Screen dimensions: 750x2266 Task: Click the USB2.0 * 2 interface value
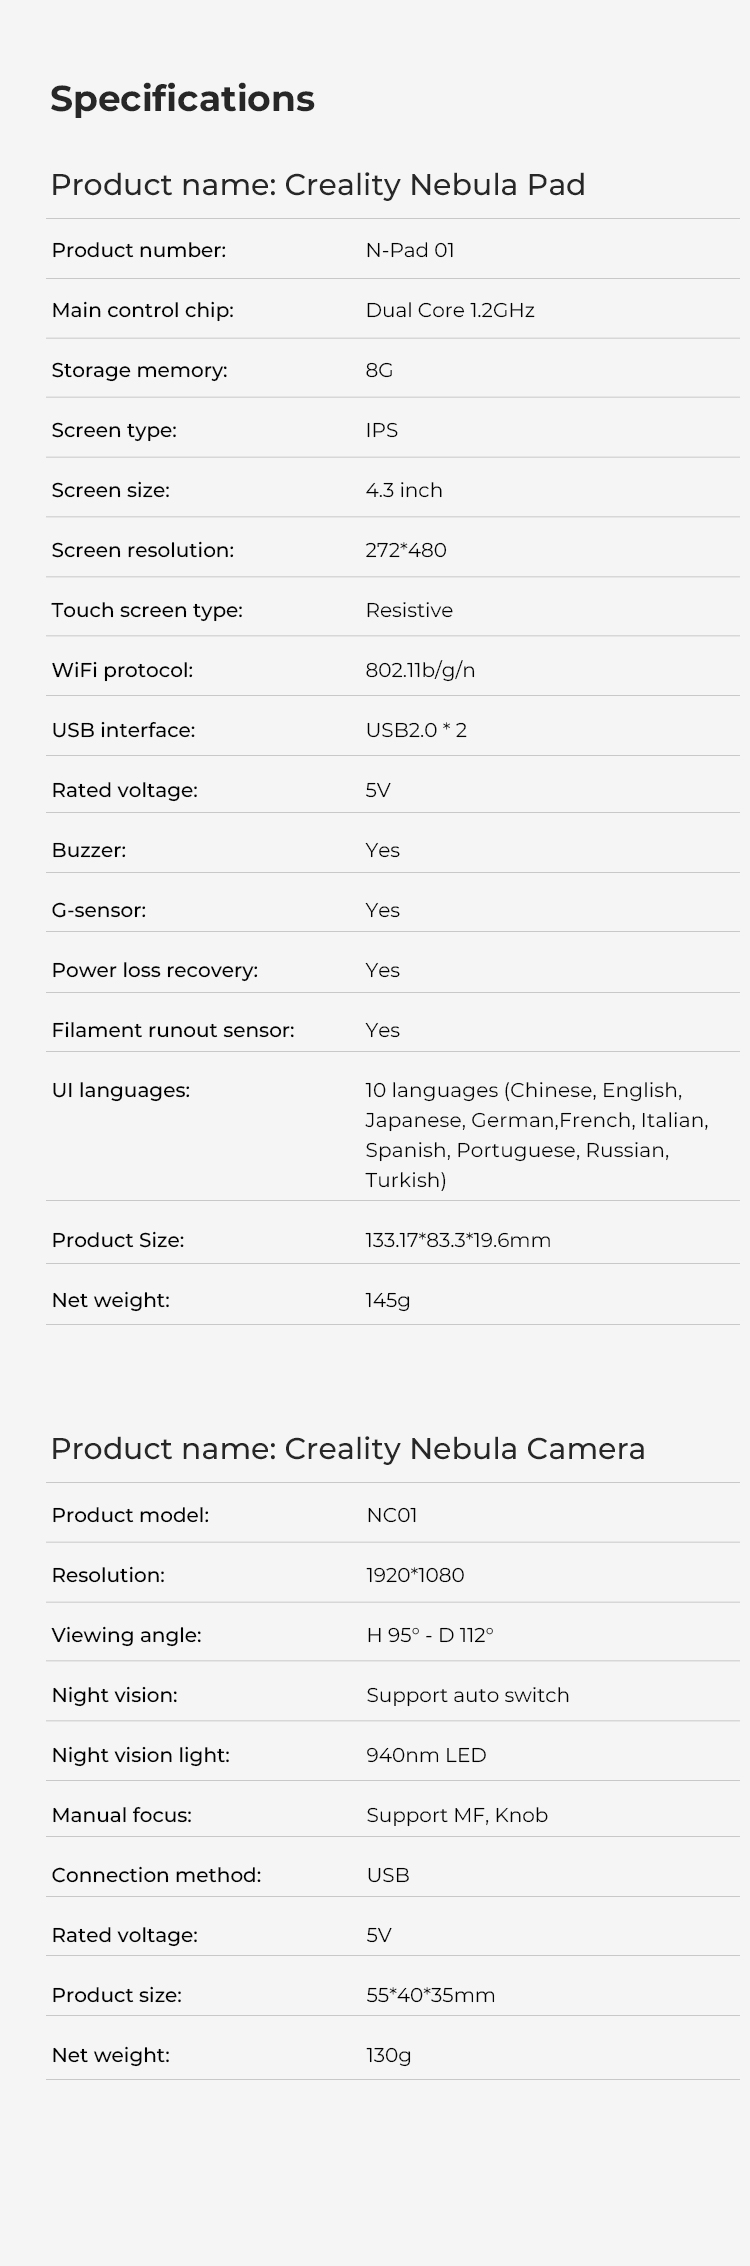click(x=416, y=730)
